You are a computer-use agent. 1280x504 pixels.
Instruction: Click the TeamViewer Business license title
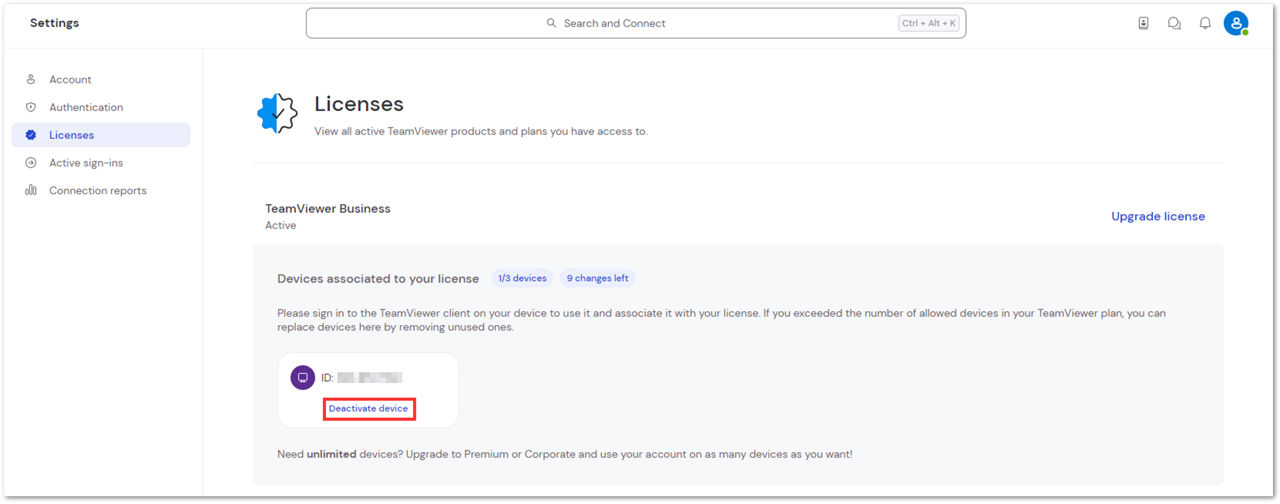pyautogui.click(x=328, y=209)
